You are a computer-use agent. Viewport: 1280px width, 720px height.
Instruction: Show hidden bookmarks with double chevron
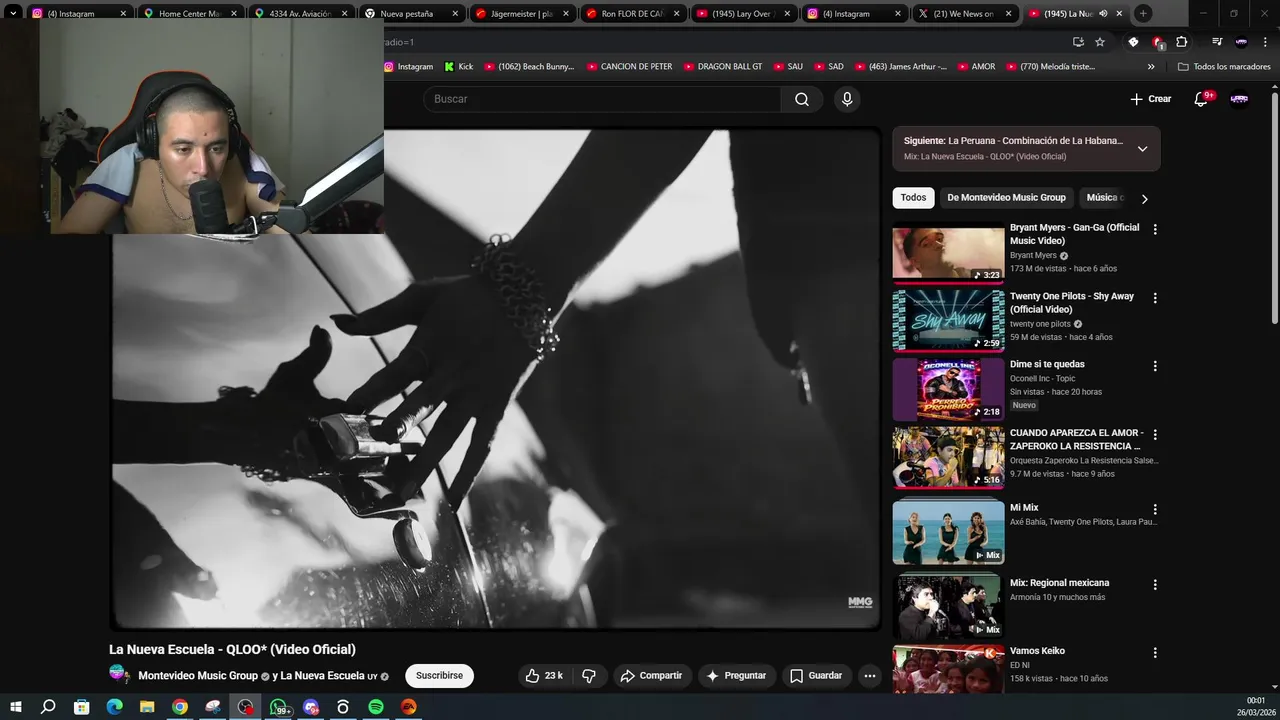(1151, 67)
